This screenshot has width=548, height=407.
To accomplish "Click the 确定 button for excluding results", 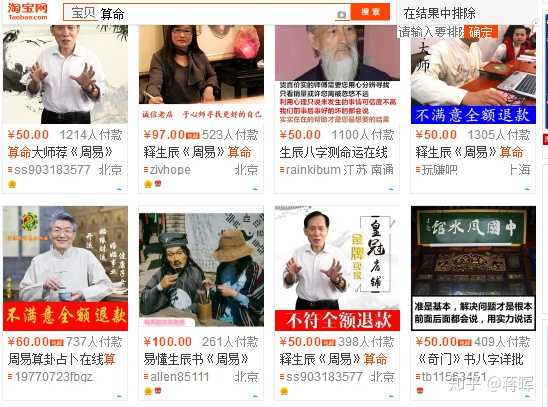I will tap(481, 32).
